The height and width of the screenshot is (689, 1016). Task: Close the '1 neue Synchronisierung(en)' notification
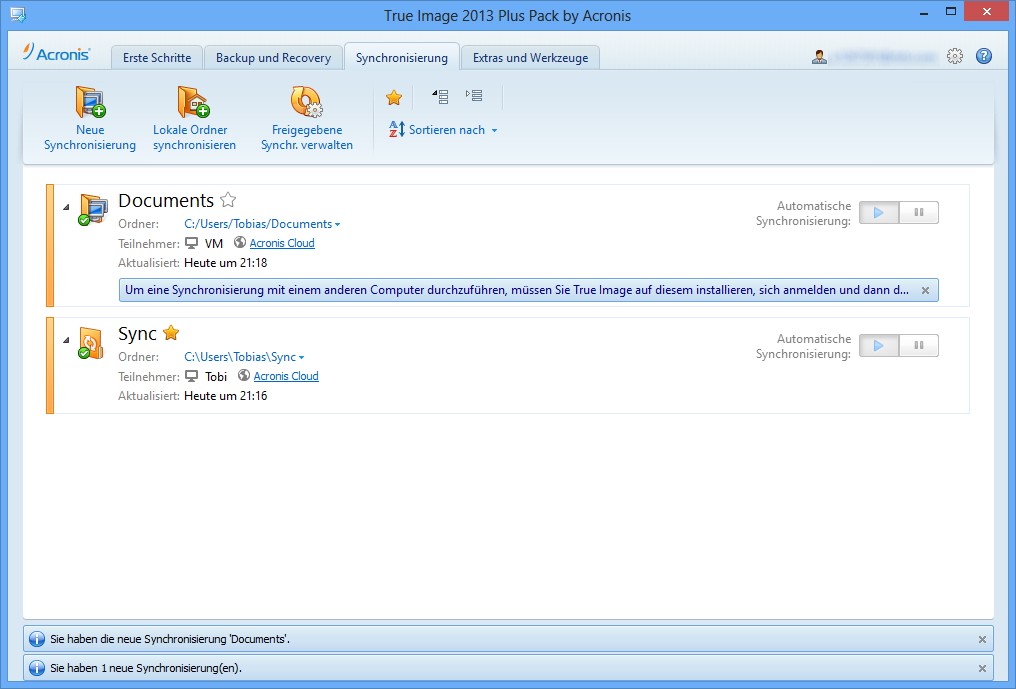pos(982,668)
